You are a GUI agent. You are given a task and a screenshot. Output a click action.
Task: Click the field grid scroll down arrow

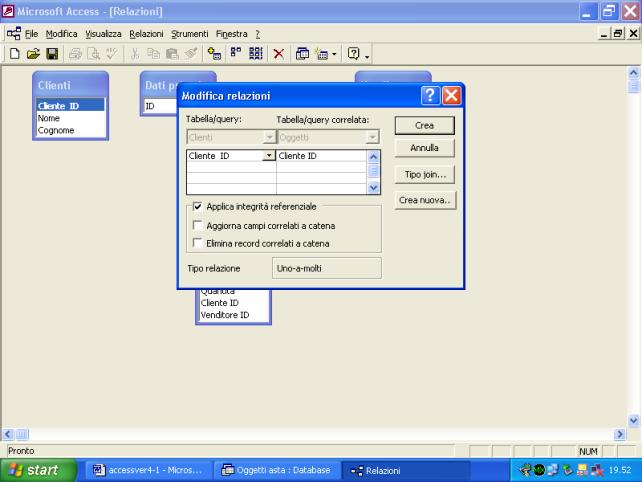[373, 188]
